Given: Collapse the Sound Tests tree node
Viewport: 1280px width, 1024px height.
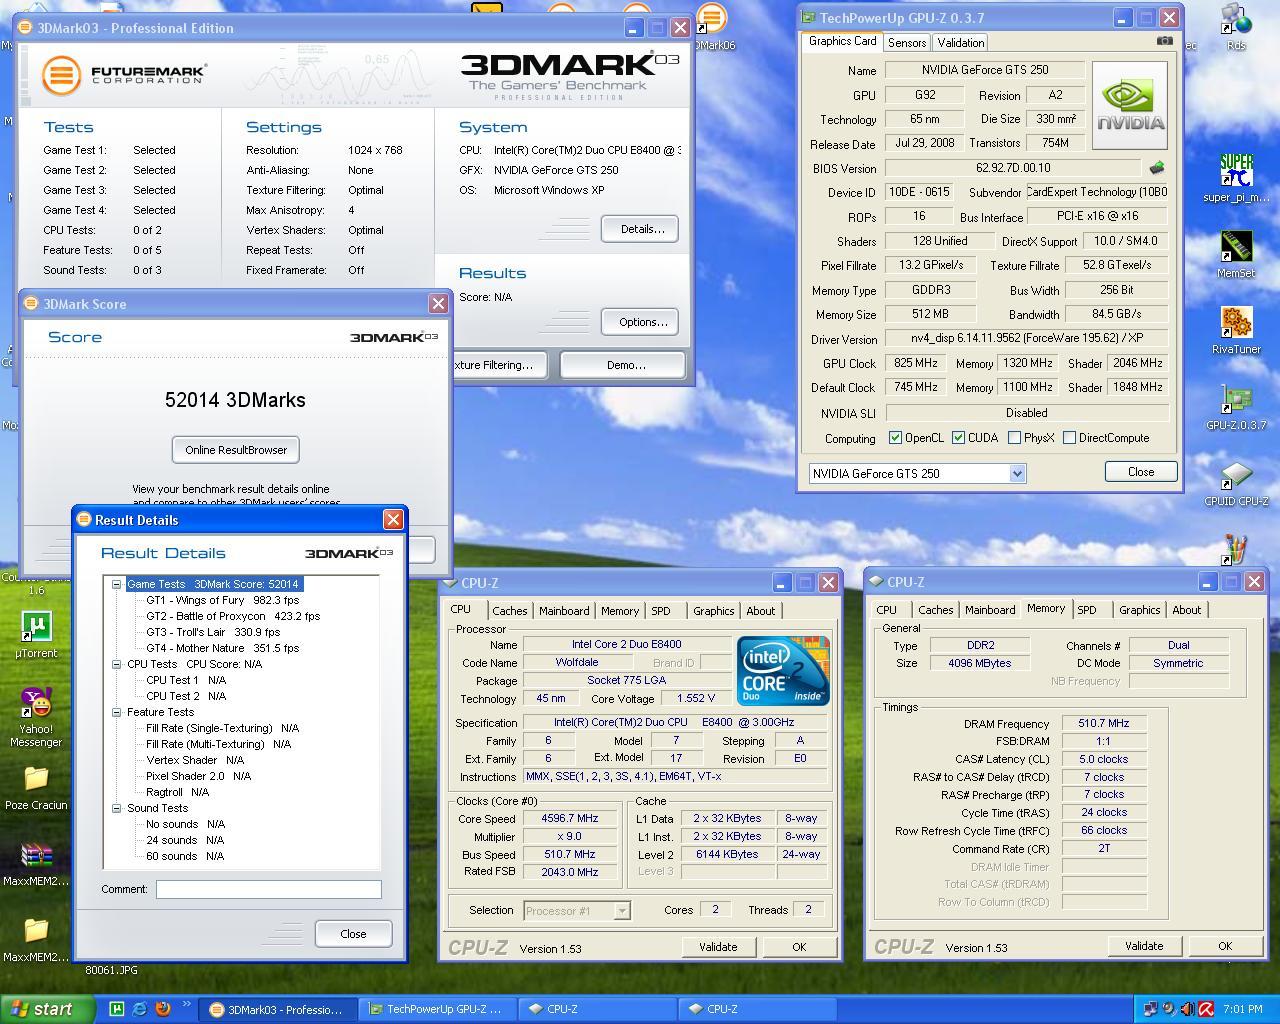Looking at the screenshot, I should pyautogui.click(x=116, y=808).
